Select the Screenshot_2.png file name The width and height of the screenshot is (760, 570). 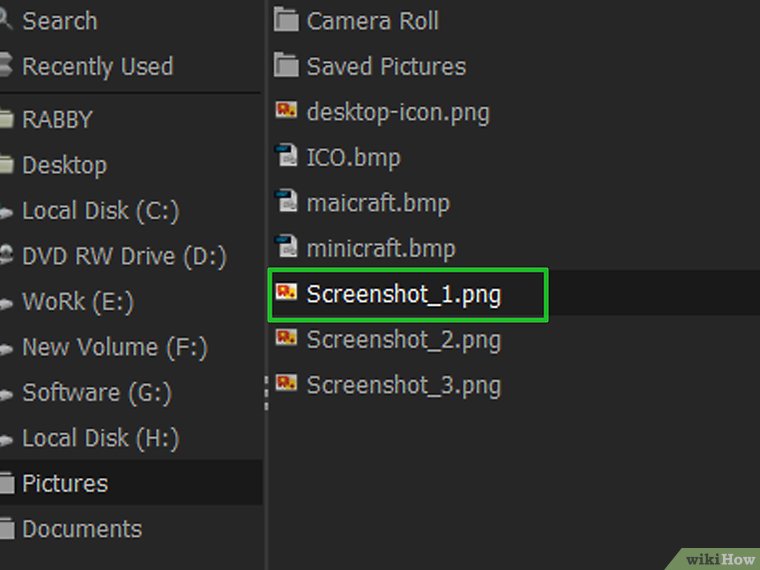coord(403,340)
